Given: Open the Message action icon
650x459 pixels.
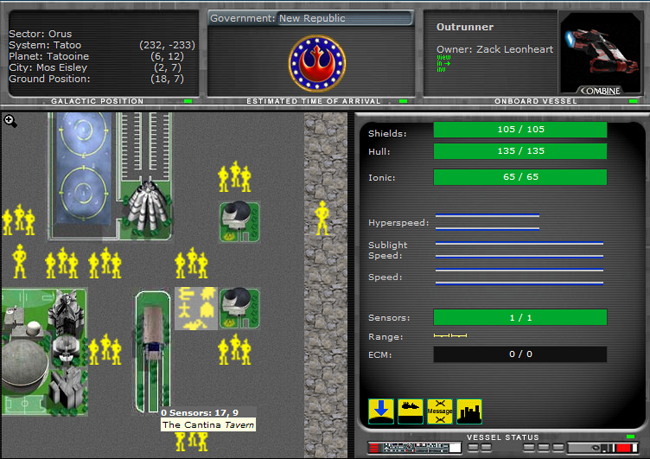Looking at the screenshot, I should pyautogui.click(x=440, y=411).
